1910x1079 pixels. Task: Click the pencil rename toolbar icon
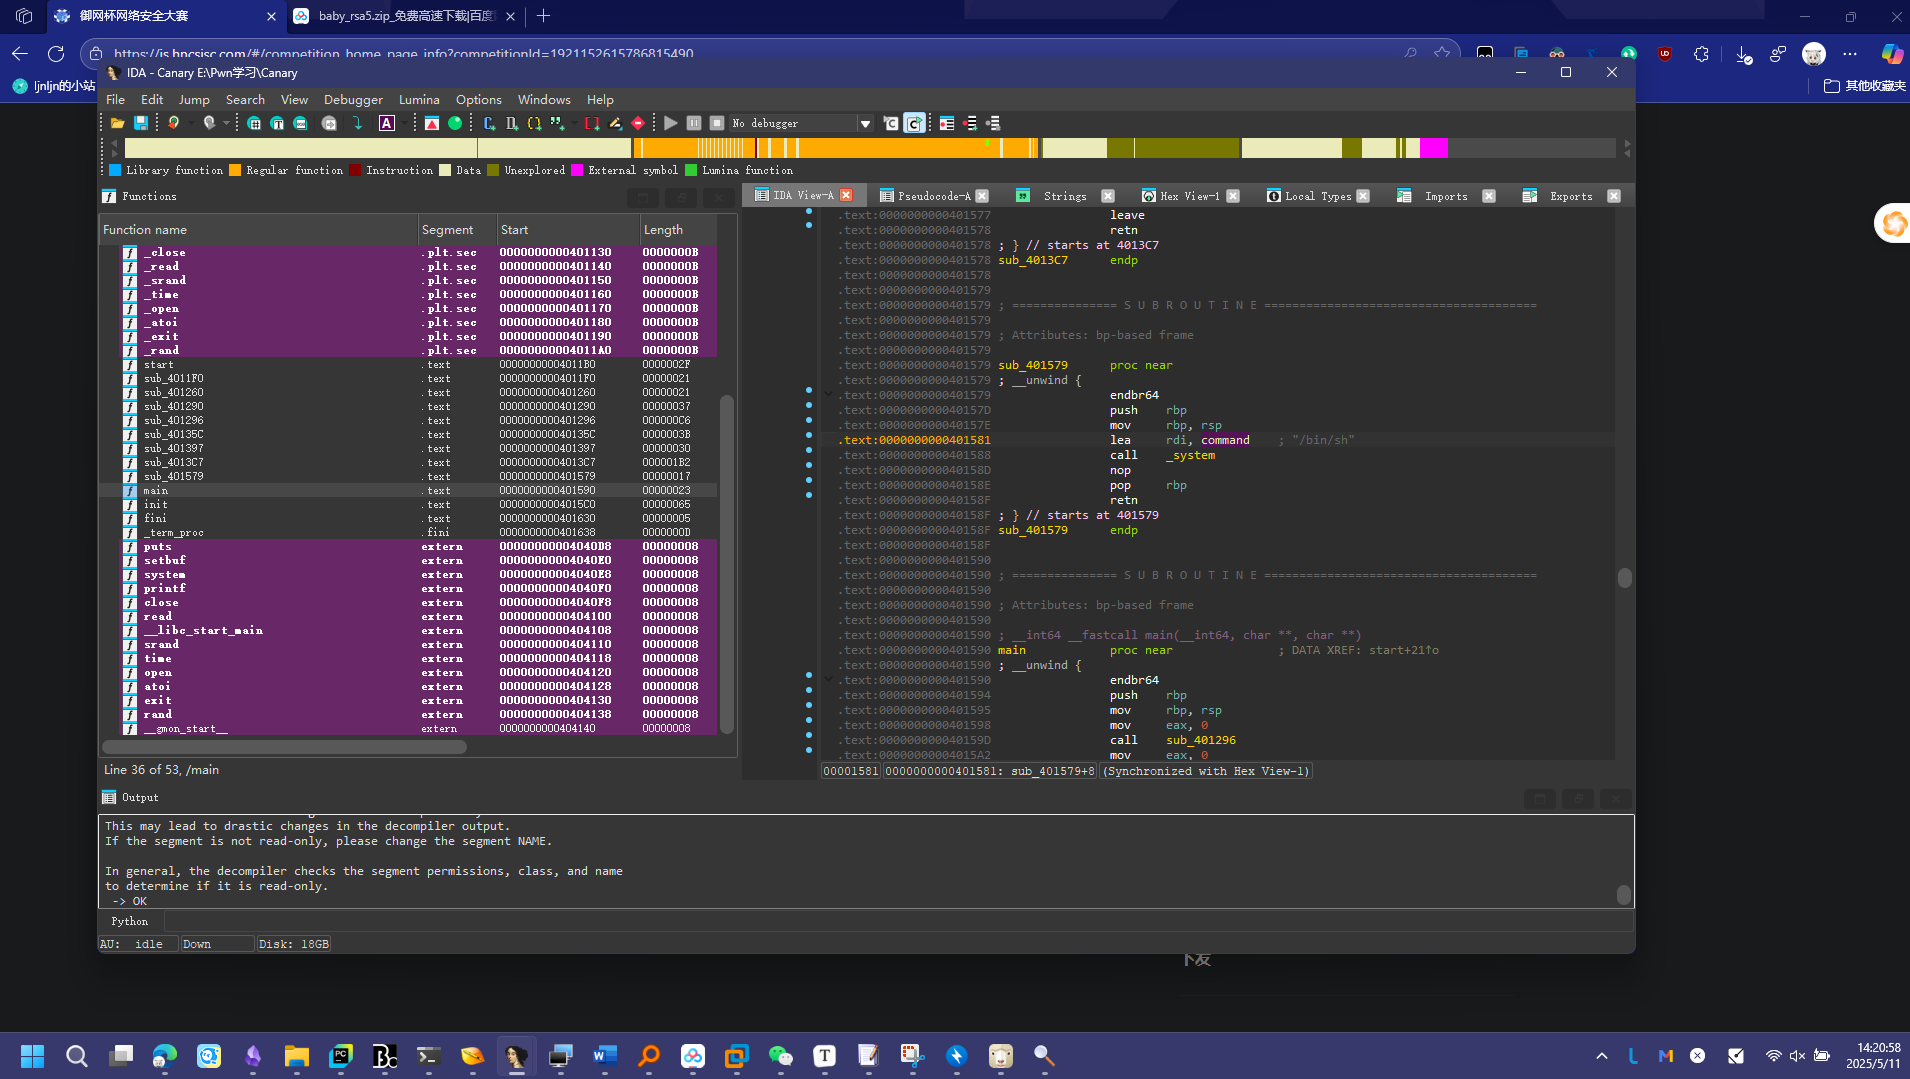(615, 123)
